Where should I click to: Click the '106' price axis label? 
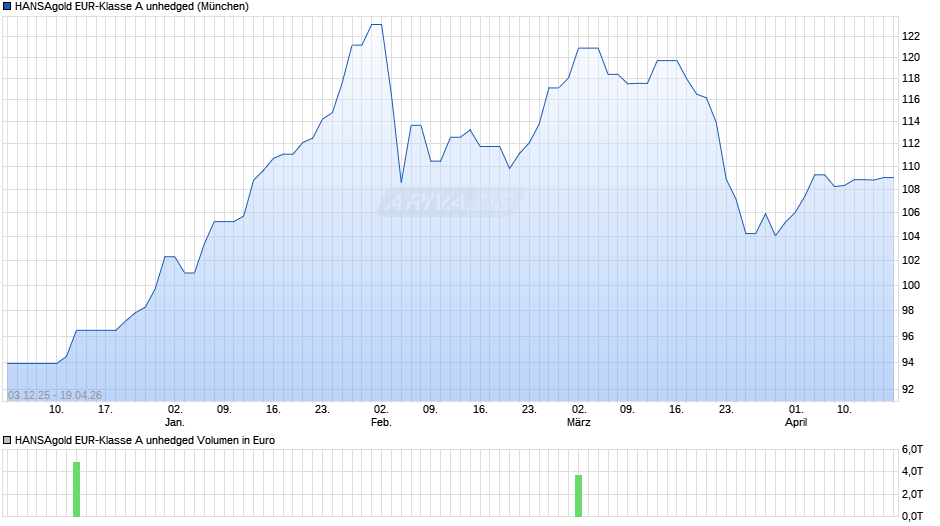911,212
